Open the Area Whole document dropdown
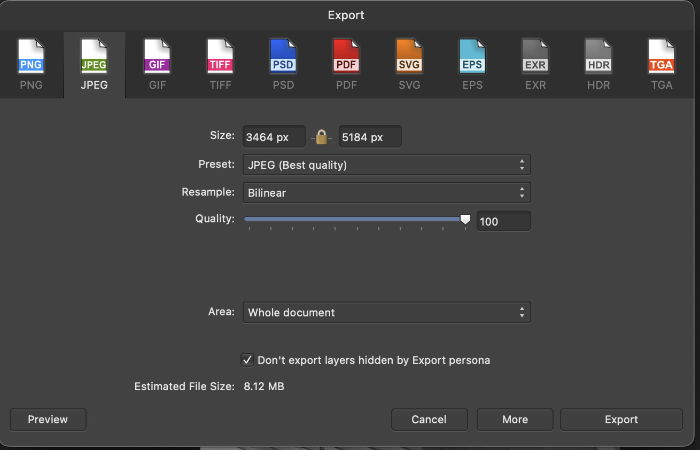This screenshot has width=700, height=450. (385, 312)
